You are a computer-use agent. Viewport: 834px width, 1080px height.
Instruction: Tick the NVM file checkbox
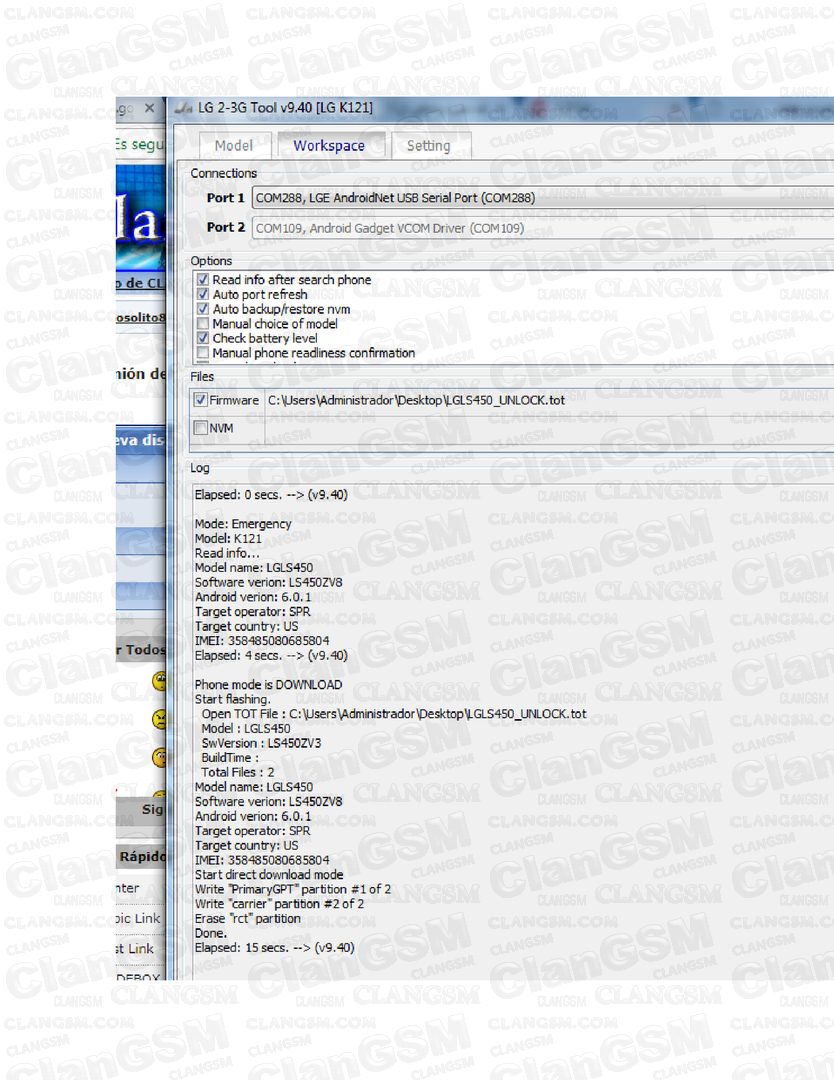(200, 428)
